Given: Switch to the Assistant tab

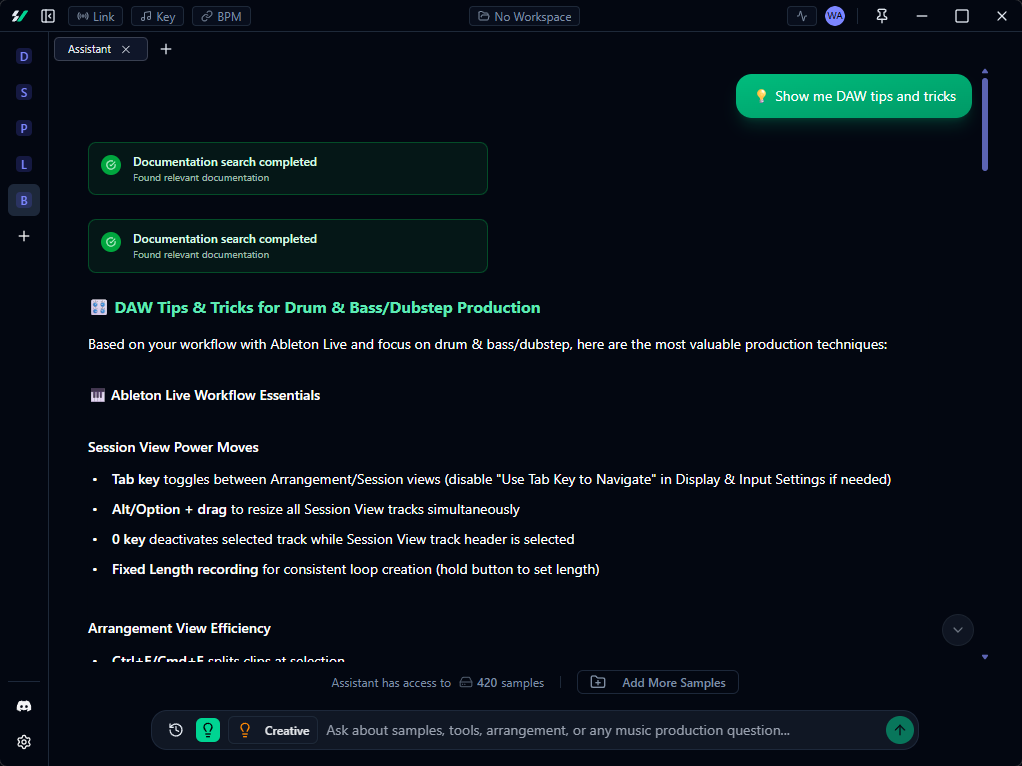Looking at the screenshot, I should (90, 48).
